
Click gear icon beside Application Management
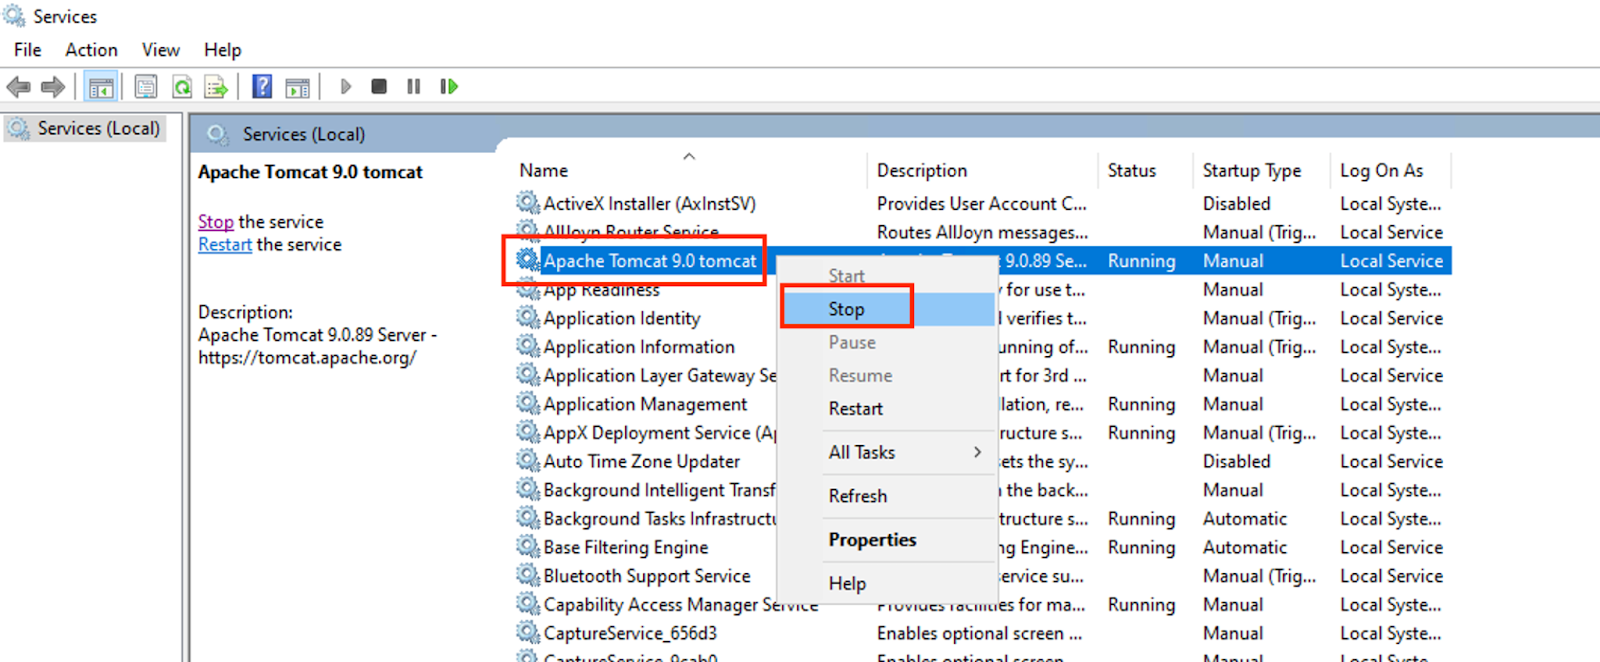[x=528, y=404]
